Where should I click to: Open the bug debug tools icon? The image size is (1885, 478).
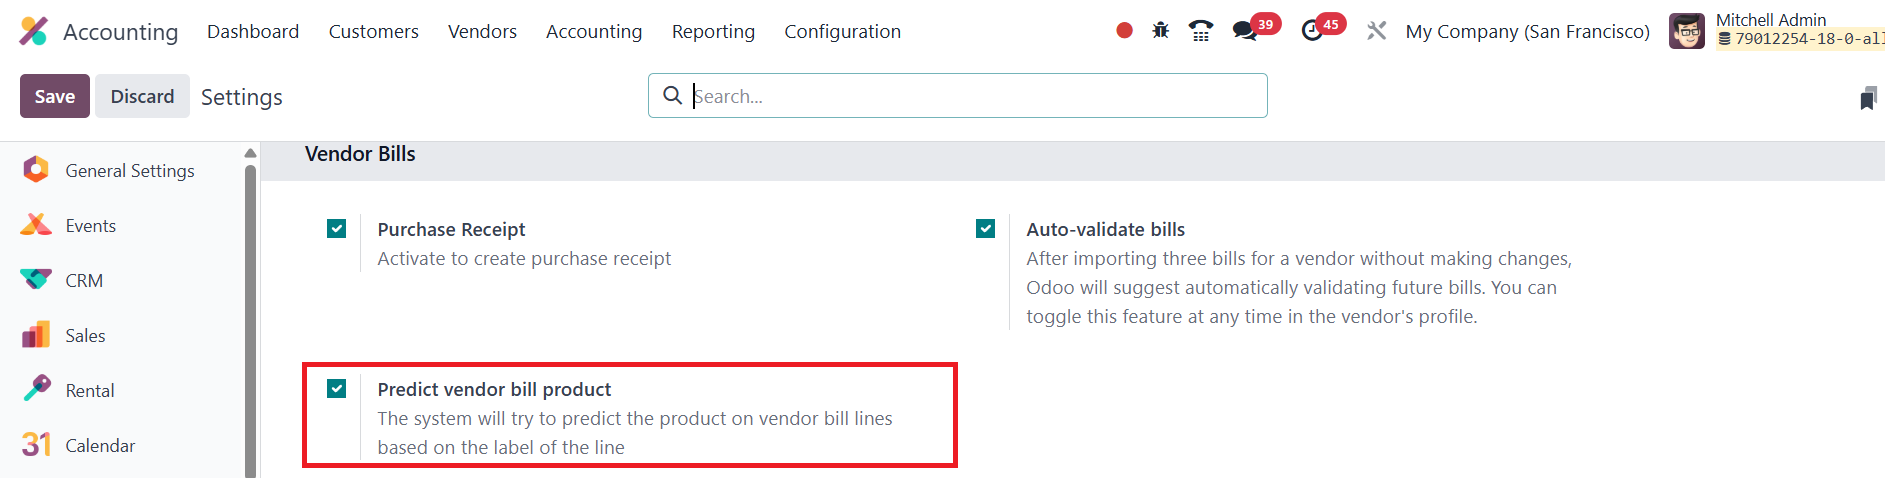click(x=1160, y=31)
